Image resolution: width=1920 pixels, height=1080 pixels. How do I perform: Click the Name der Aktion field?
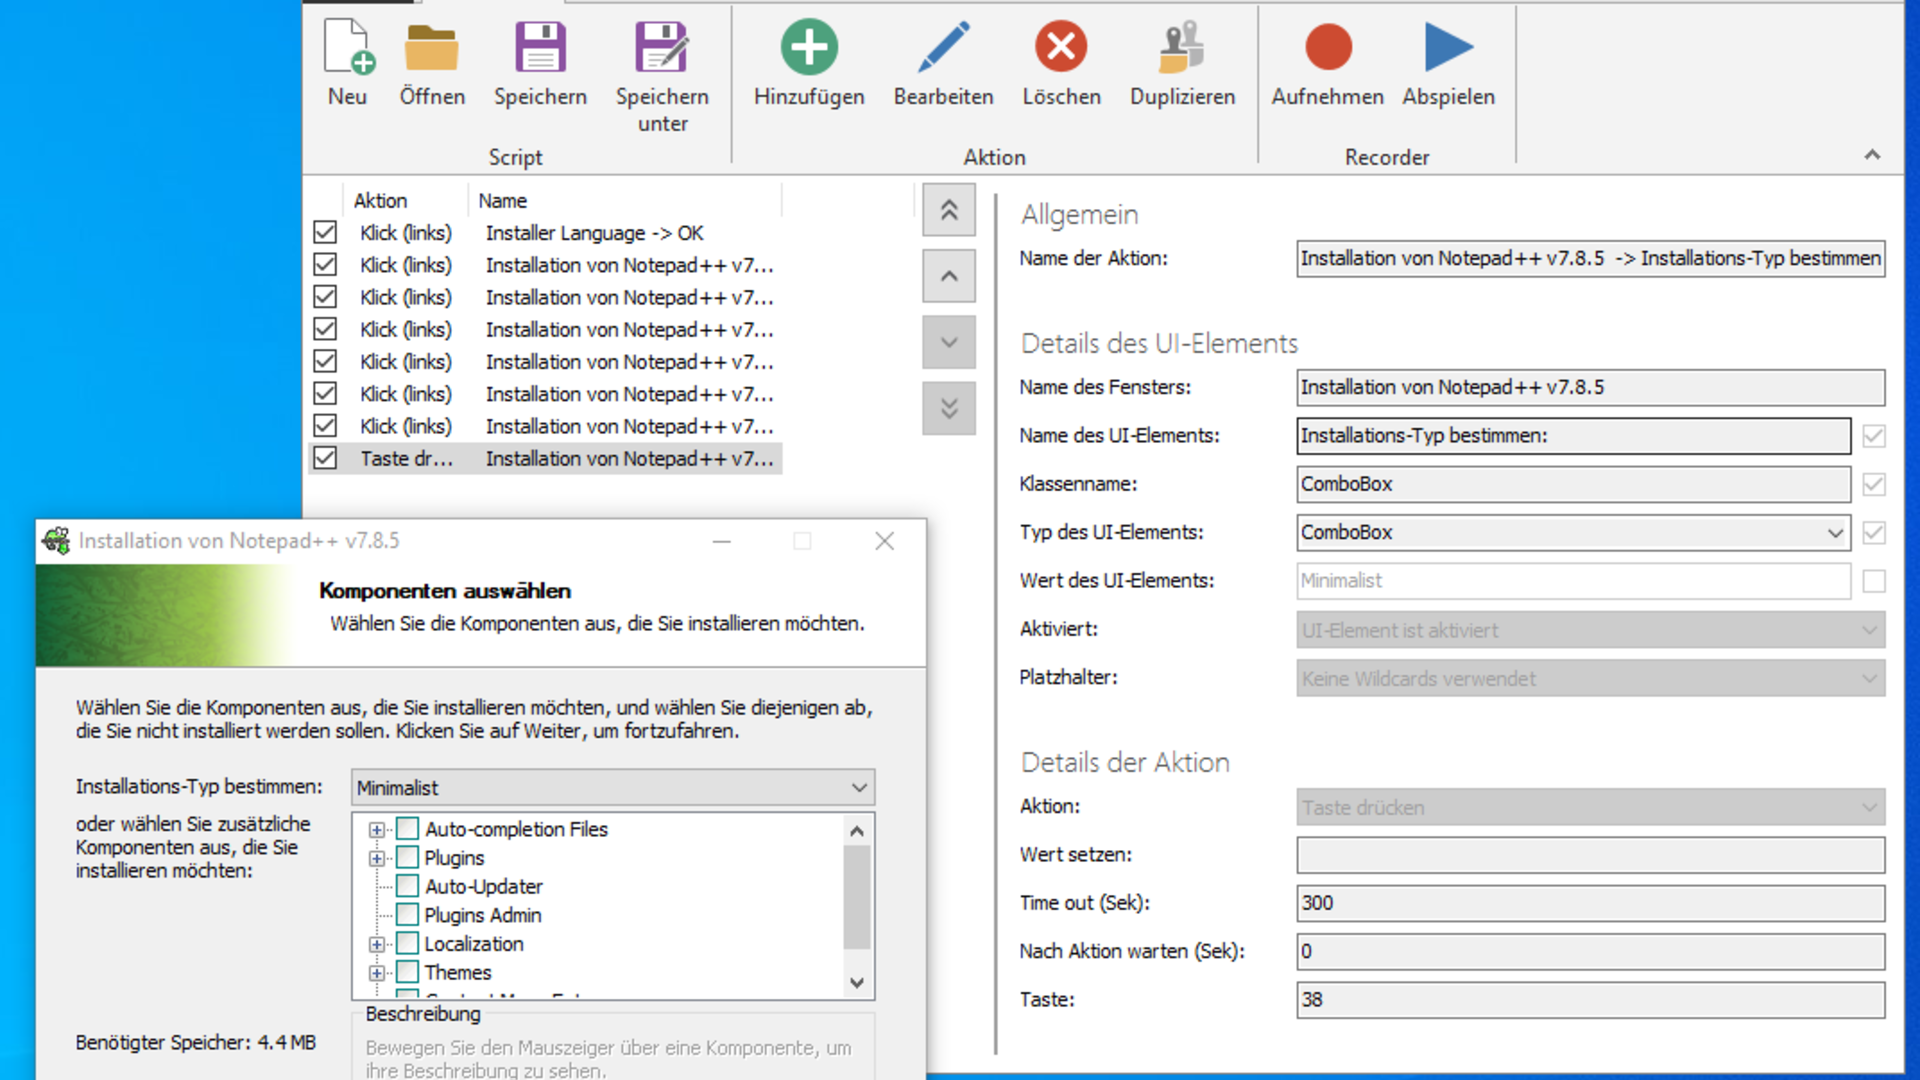1590,259
